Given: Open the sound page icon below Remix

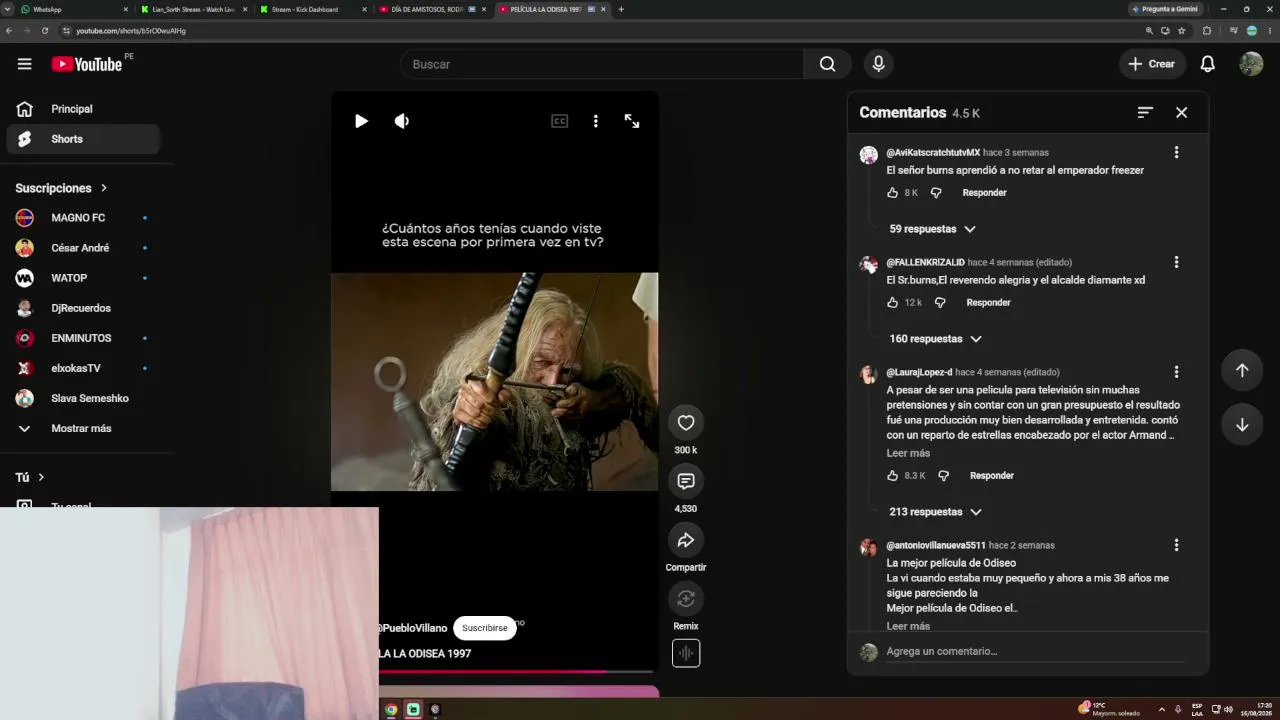Looking at the screenshot, I should pyautogui.click(x=686, y=653).
